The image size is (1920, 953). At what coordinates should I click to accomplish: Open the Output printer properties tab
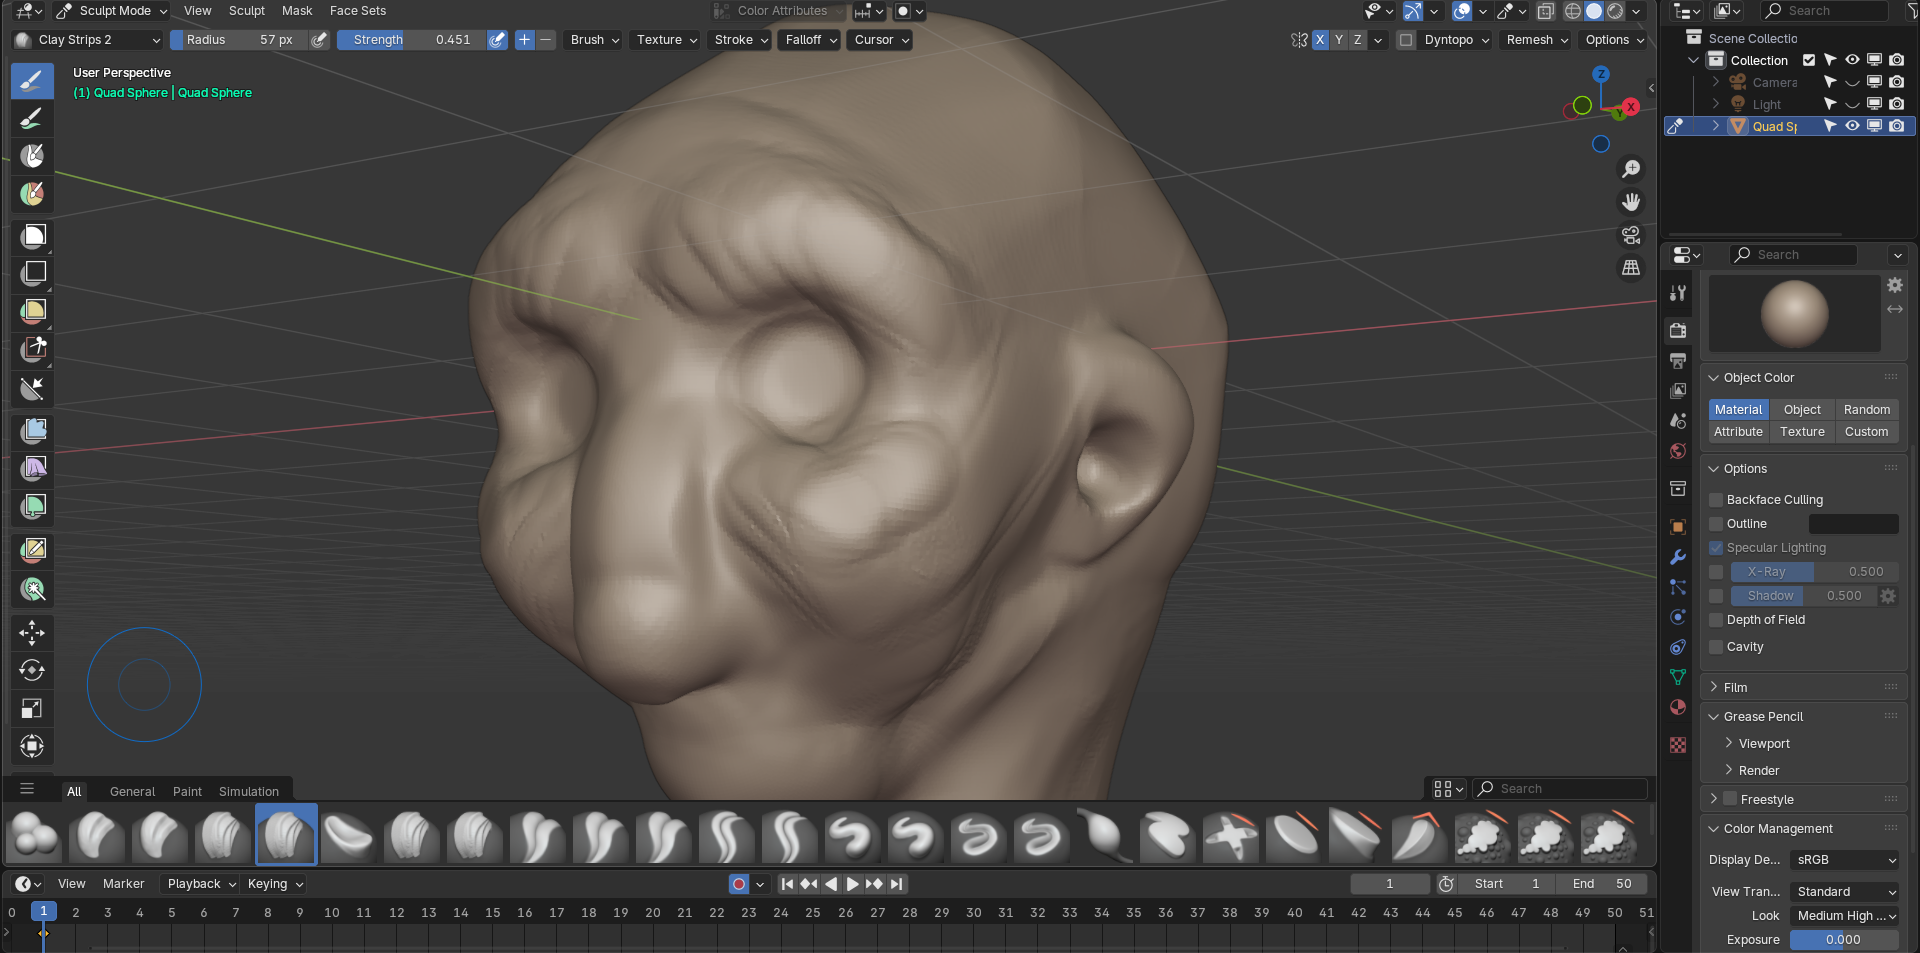tap(1678, 361)
